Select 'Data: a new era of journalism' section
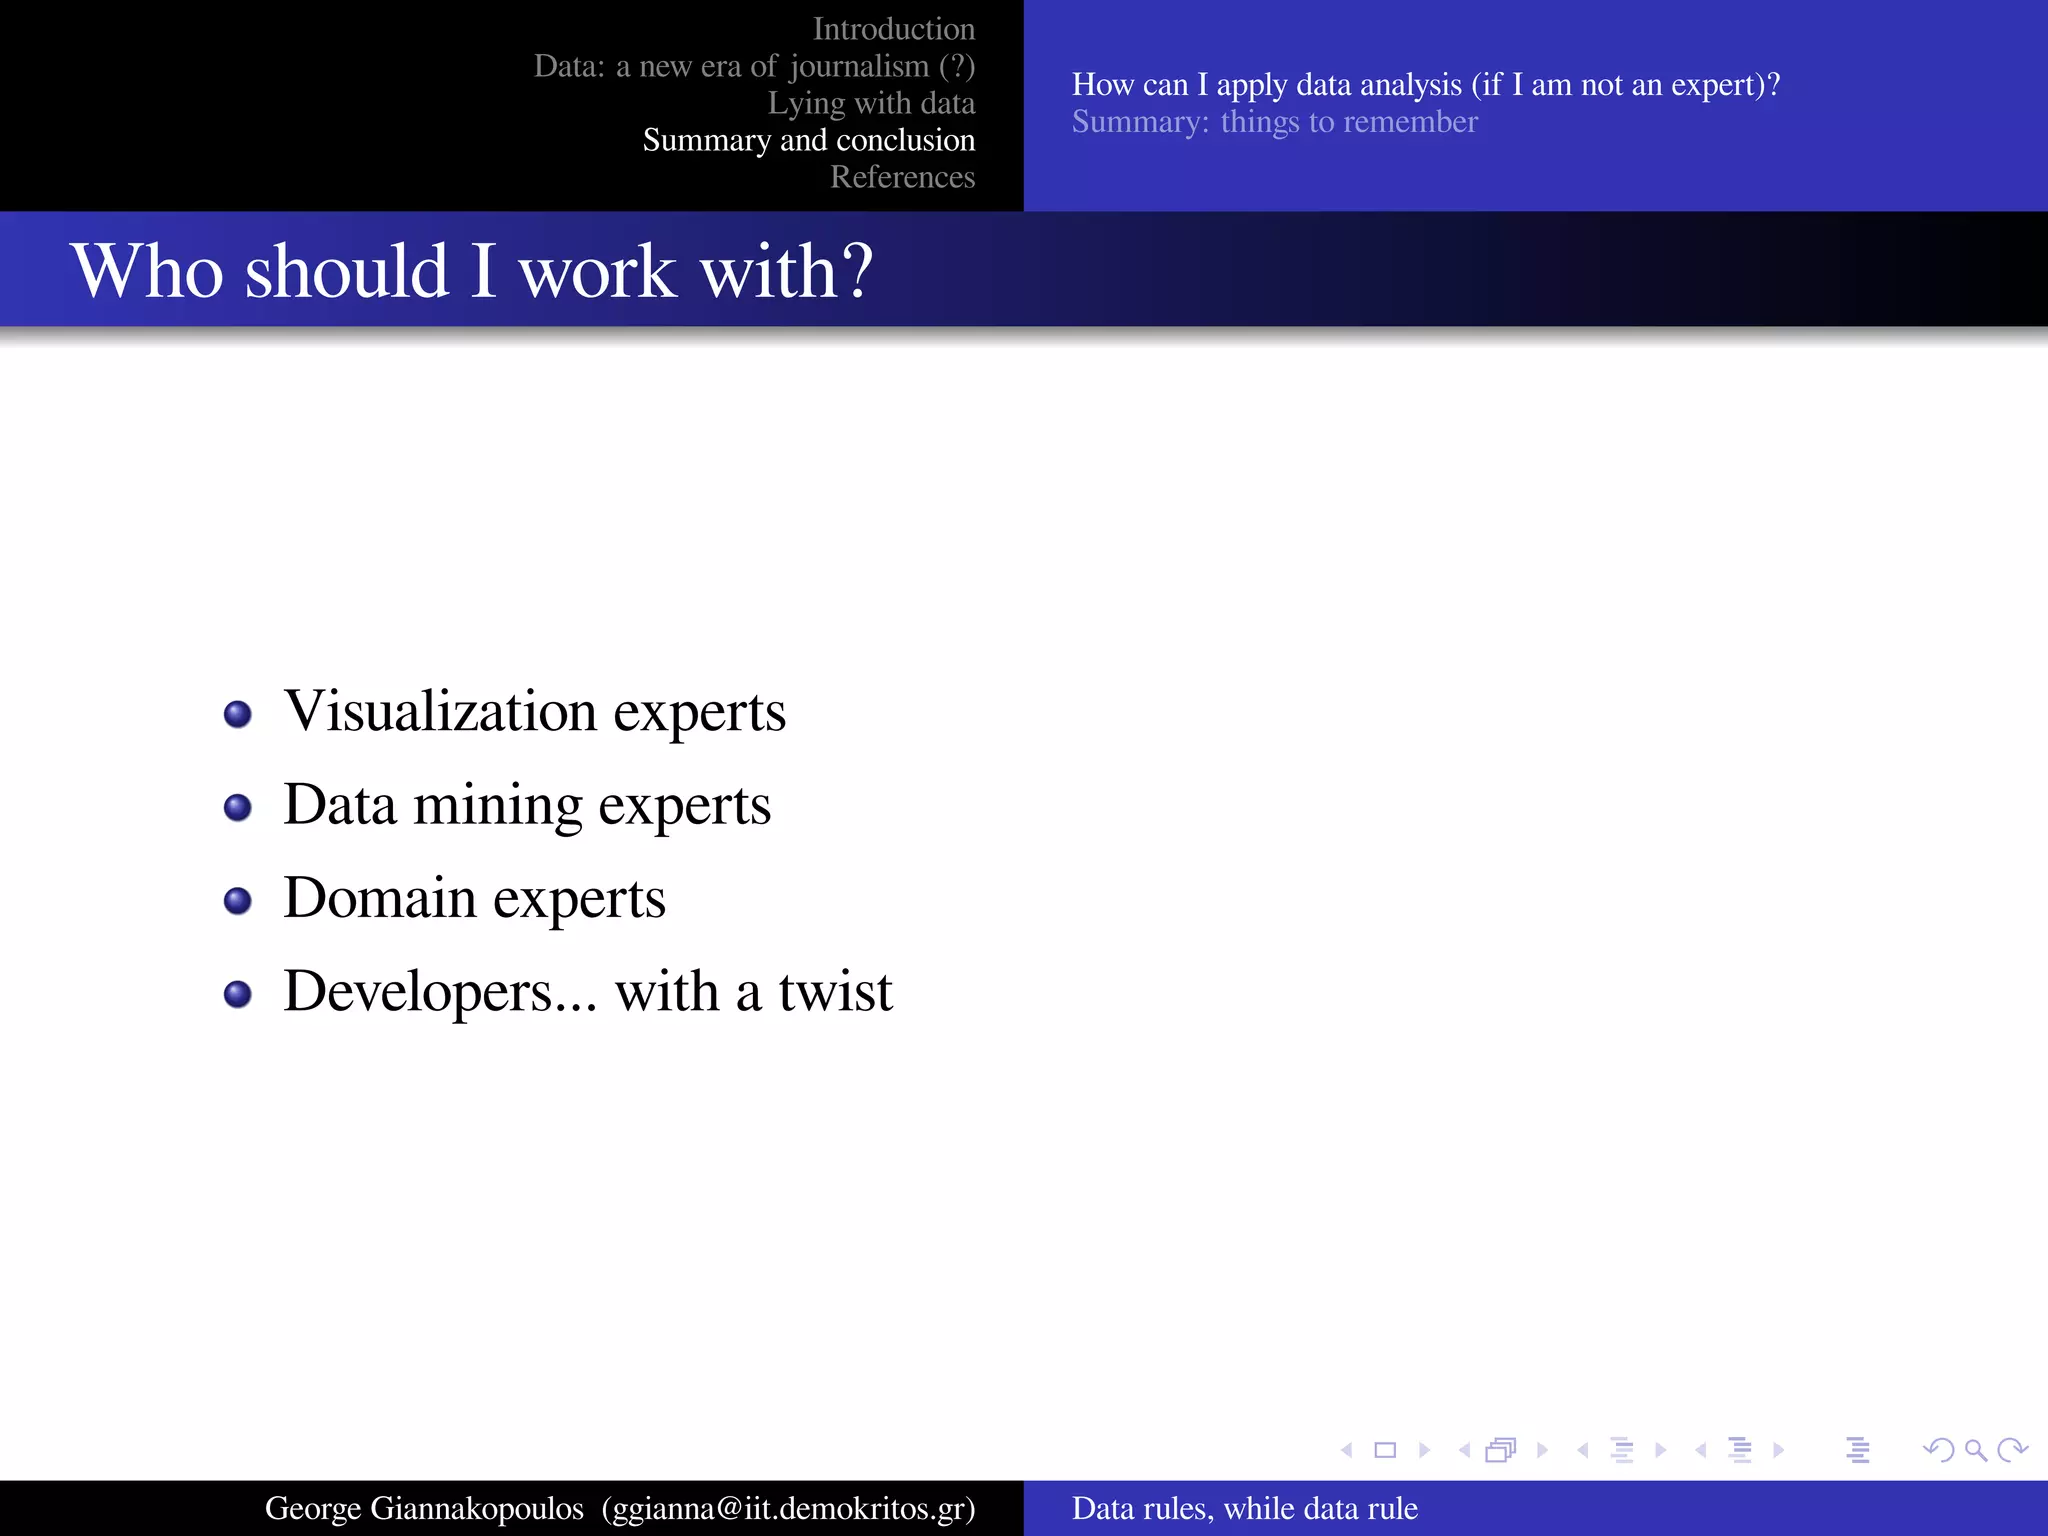The width and height of the screenshot is (2048, 1536). [x=754, y=66]
